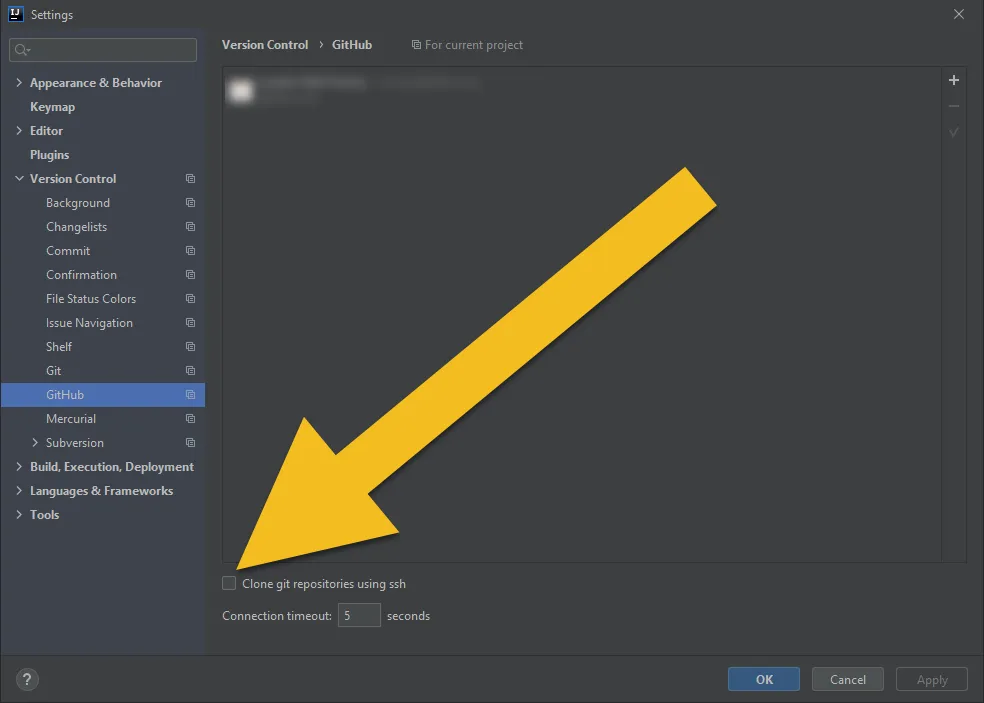The image size is (984, 703).
Task: Click project-level icon next to Git
Action: (x=190, y=371)
